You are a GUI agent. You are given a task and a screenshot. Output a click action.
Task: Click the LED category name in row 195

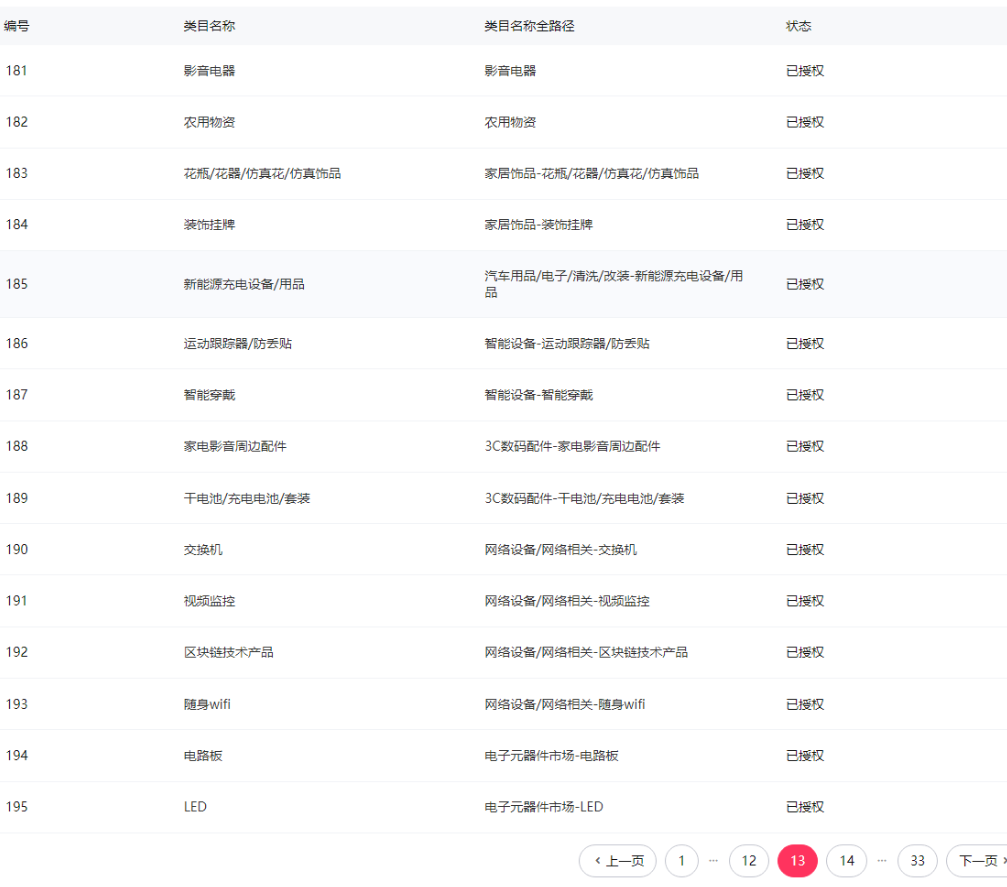tap(195, 807)
